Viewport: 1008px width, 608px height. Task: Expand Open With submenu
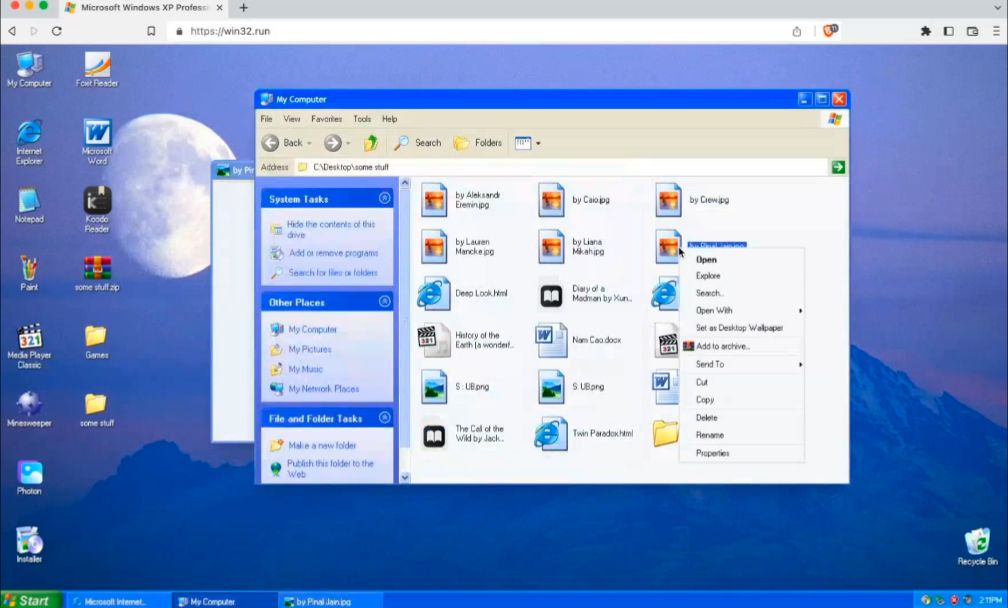tap(741, 310)
